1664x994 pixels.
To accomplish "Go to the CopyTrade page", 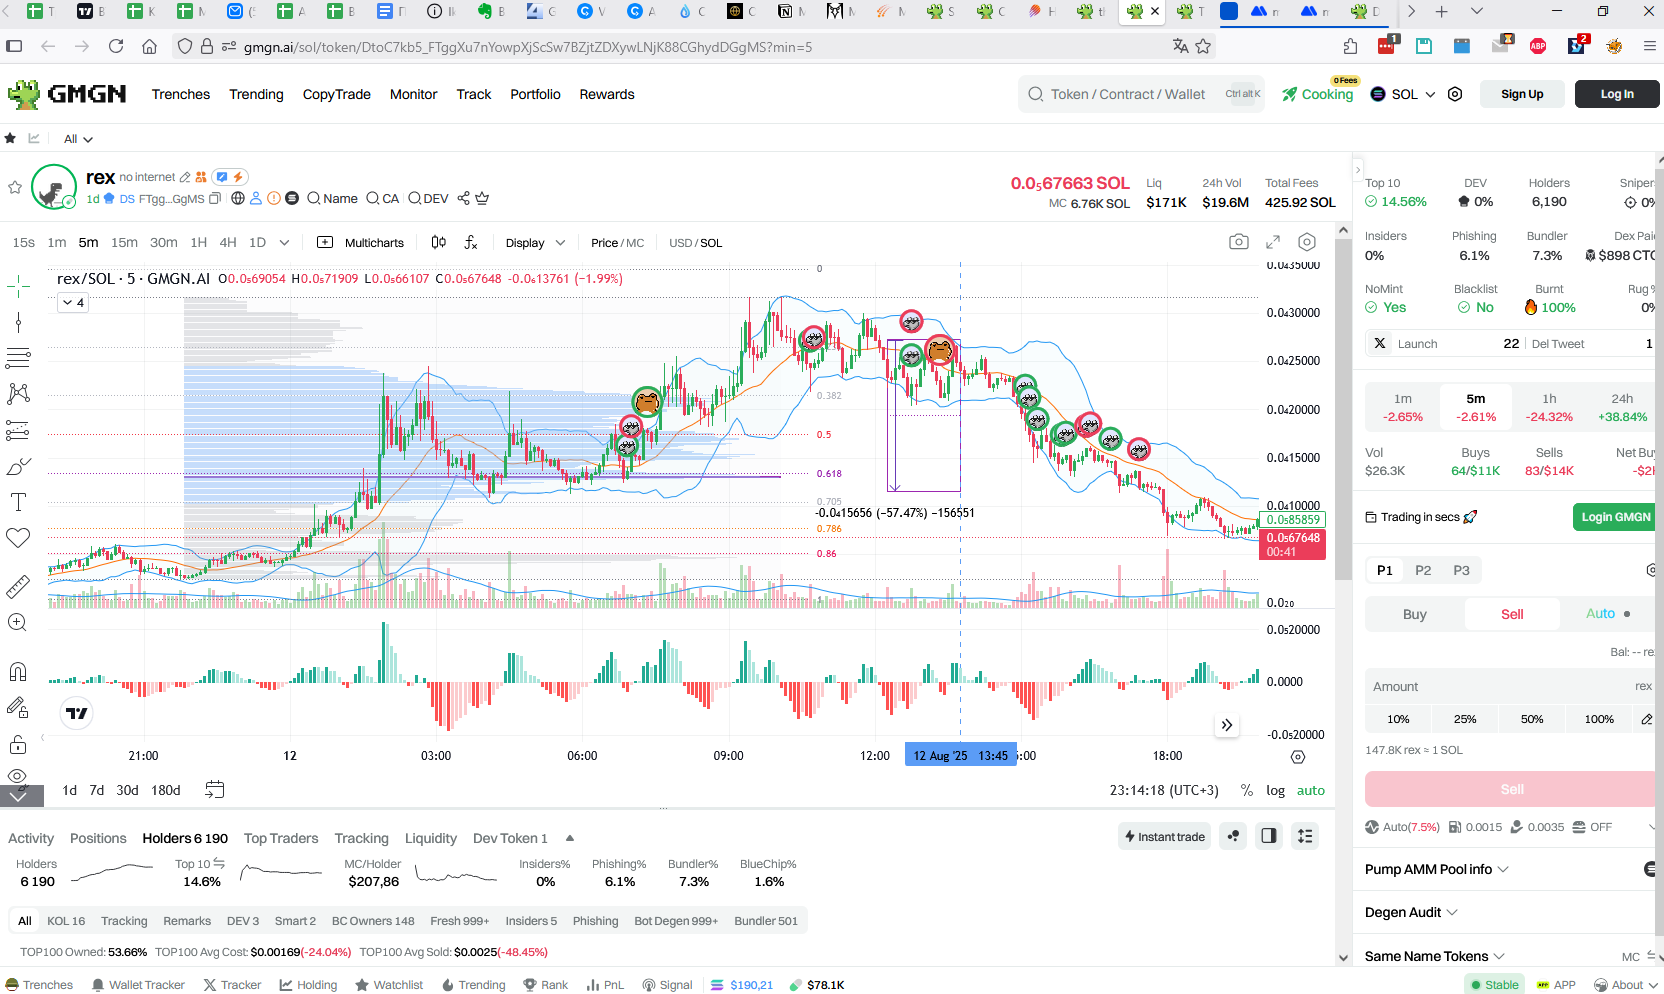I will click(x=337, y=94).
